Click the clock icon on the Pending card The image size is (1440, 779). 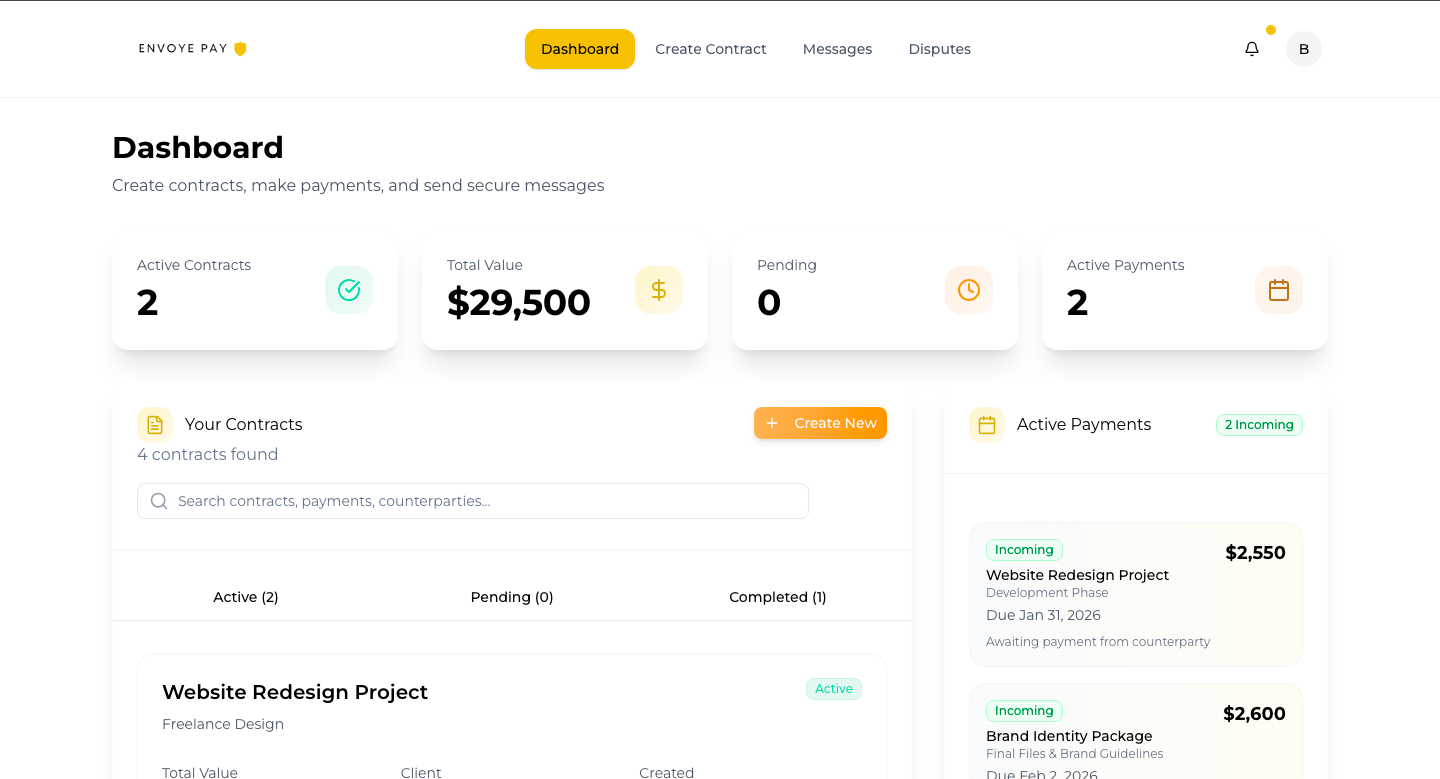[x=968, y=290]
